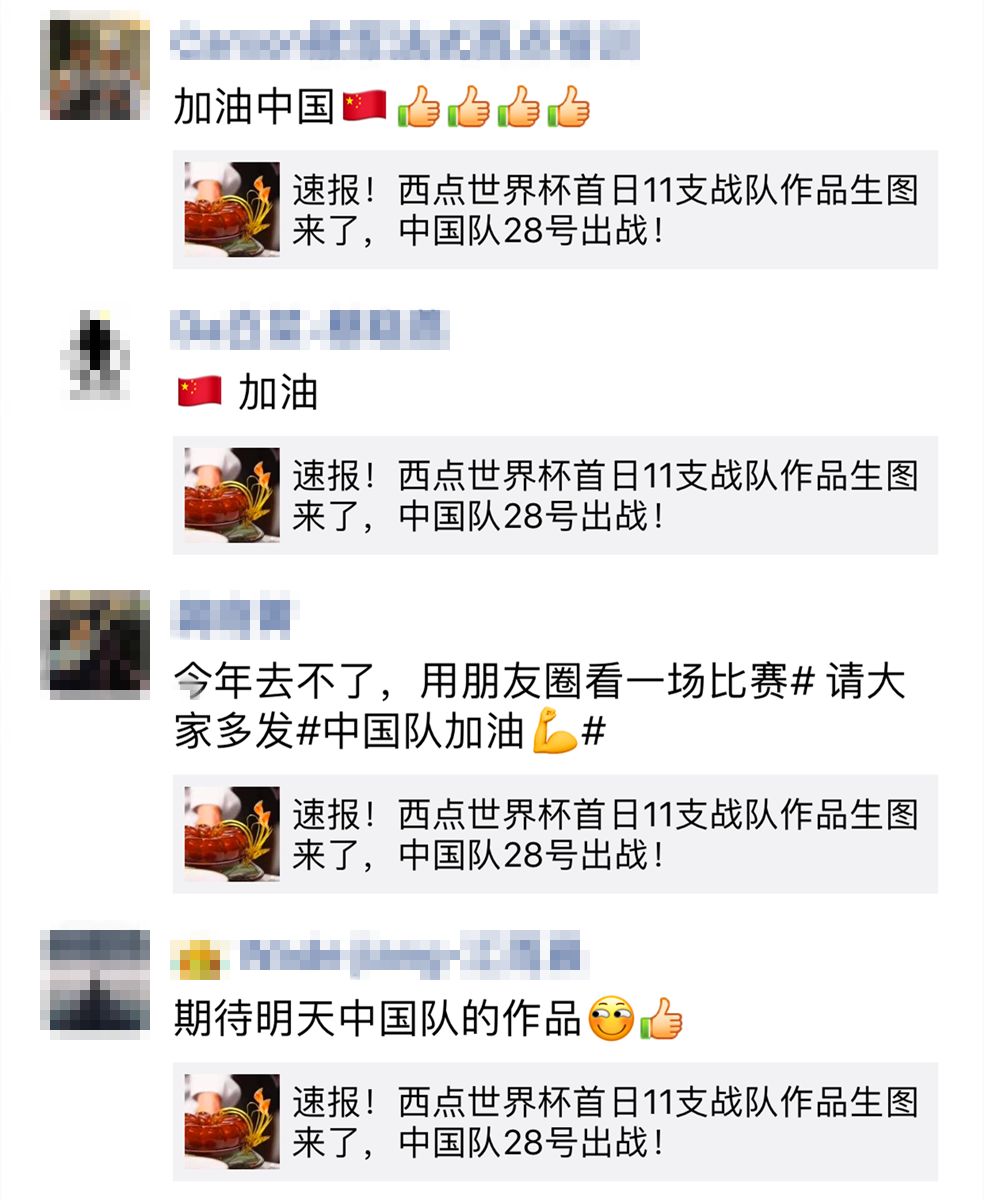Image resolution: width=984 pixels, height=1200 pixels.
Task: Click China flag emoji after 加油中国
Action: [x=365, y=105]
